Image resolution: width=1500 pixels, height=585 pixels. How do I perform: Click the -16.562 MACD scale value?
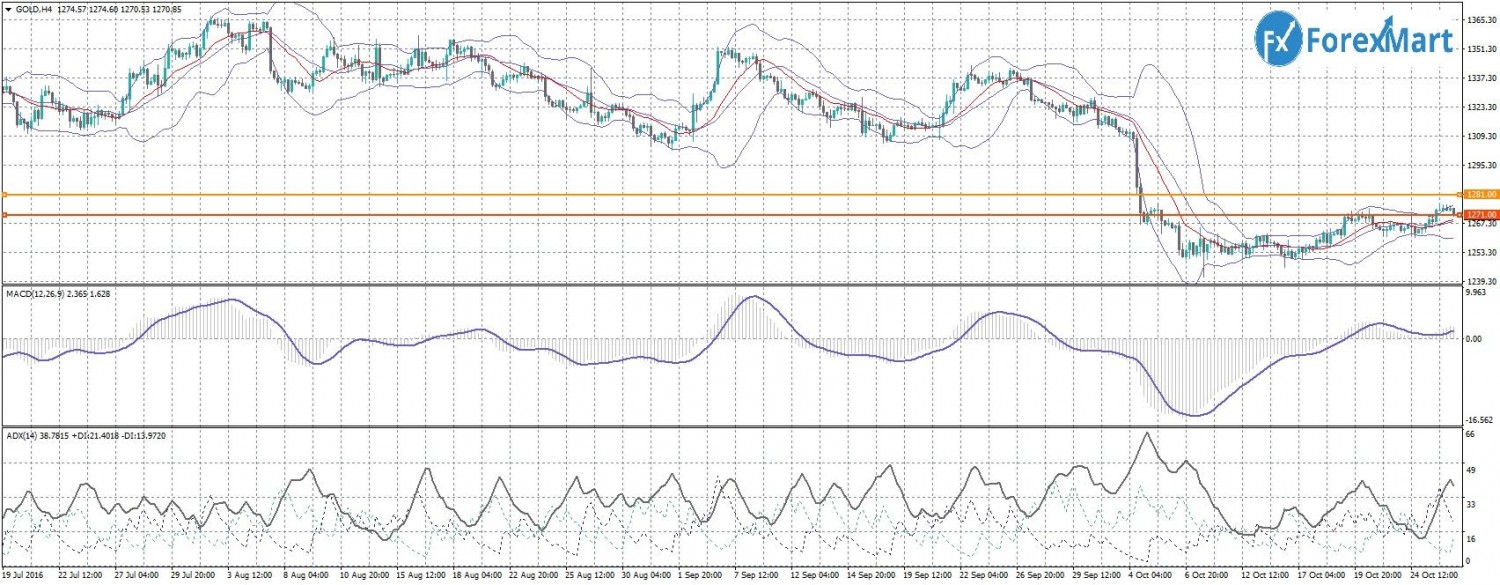click(1478, 421)
